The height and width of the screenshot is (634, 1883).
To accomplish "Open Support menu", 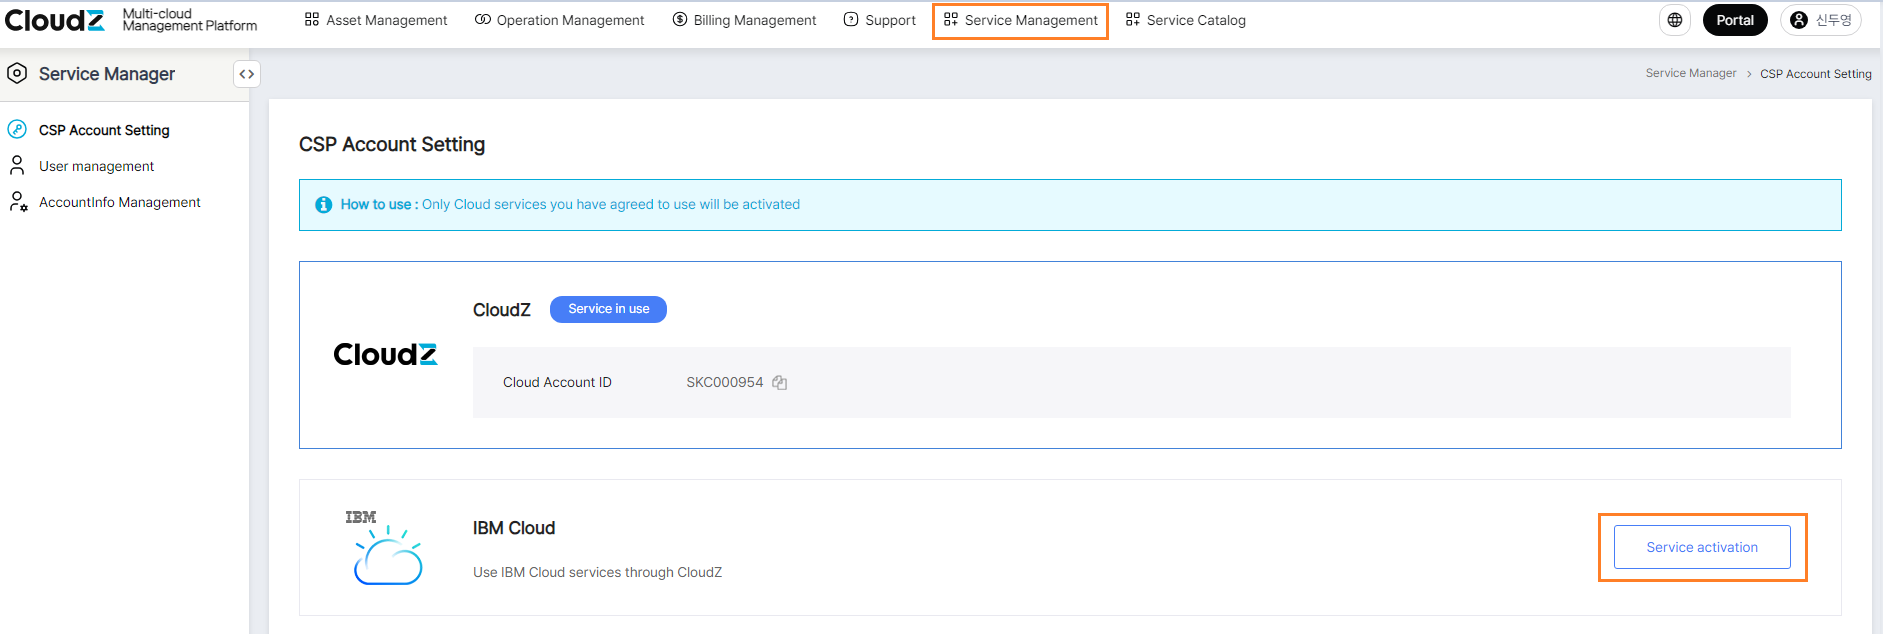I will 880,20.
